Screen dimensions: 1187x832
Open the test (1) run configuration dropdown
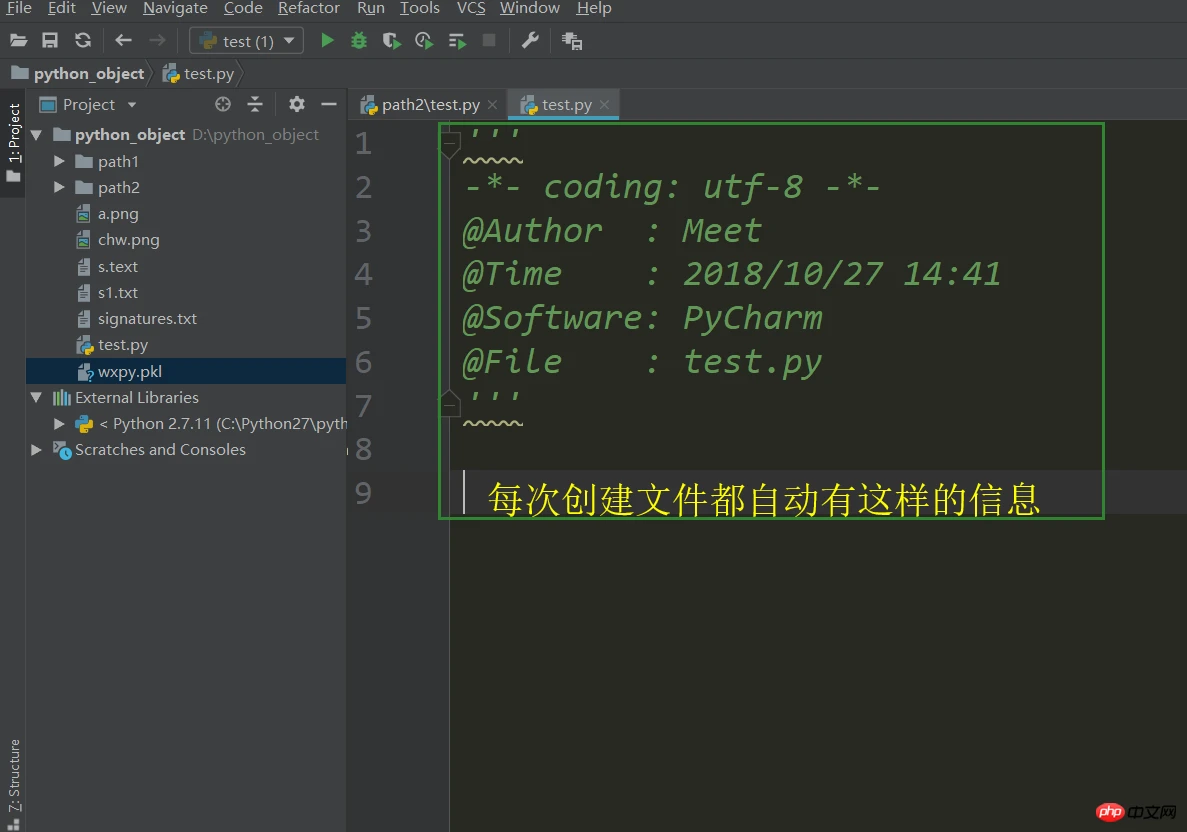tap(246, 41)
